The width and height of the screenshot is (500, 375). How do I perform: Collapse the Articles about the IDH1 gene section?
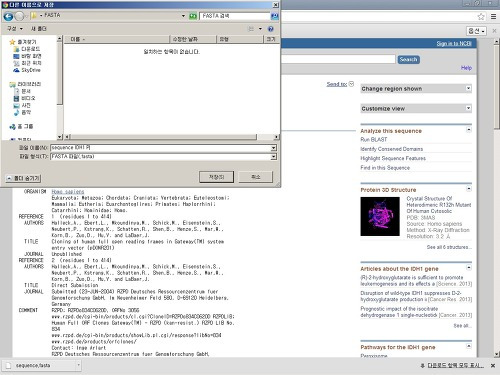pyautogui.click(x=469, y=267)
